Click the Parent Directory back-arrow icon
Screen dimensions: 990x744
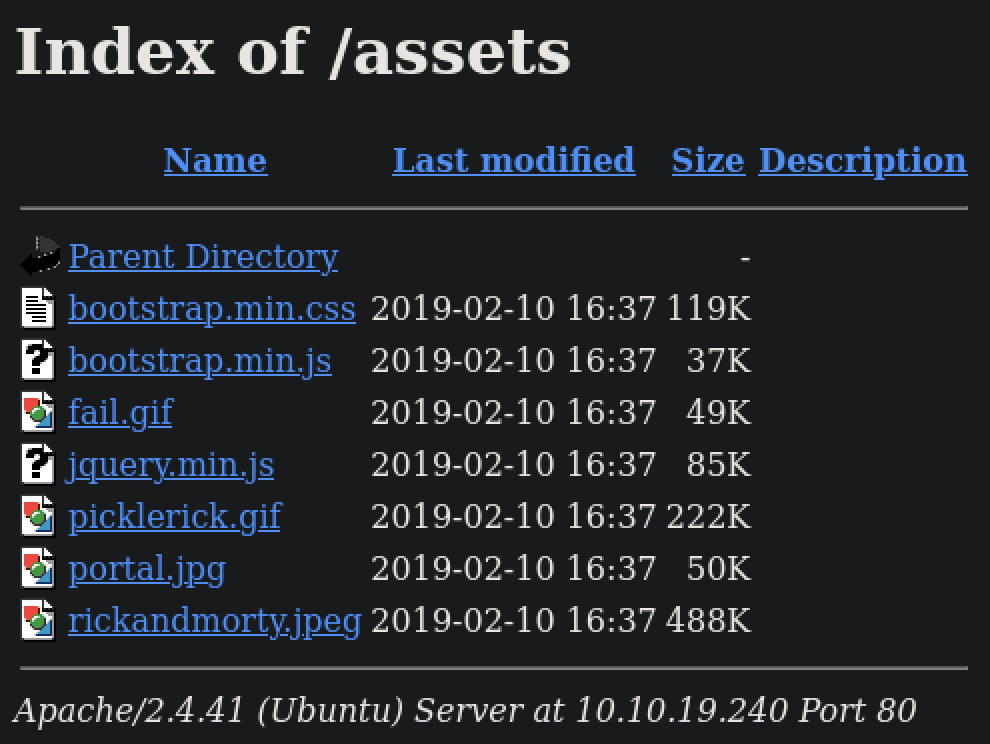[x=40, y=256]
